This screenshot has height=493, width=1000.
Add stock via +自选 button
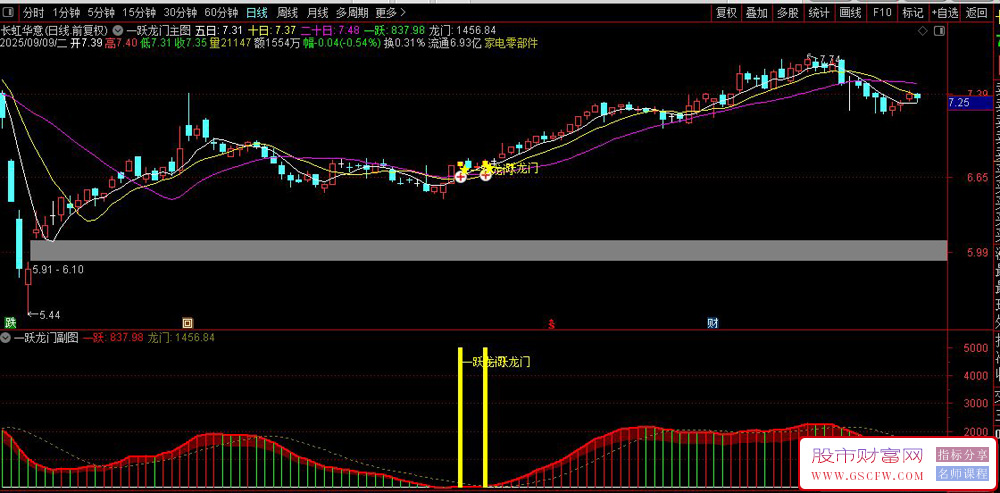pyautogui.click(x=945, y=12)
